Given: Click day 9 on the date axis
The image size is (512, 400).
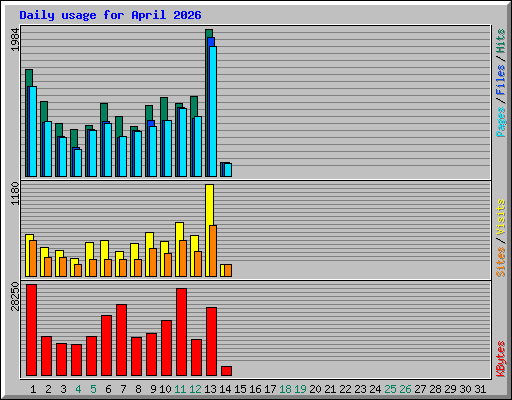Looking at the screenshot, I should click(x=153, y=389).
